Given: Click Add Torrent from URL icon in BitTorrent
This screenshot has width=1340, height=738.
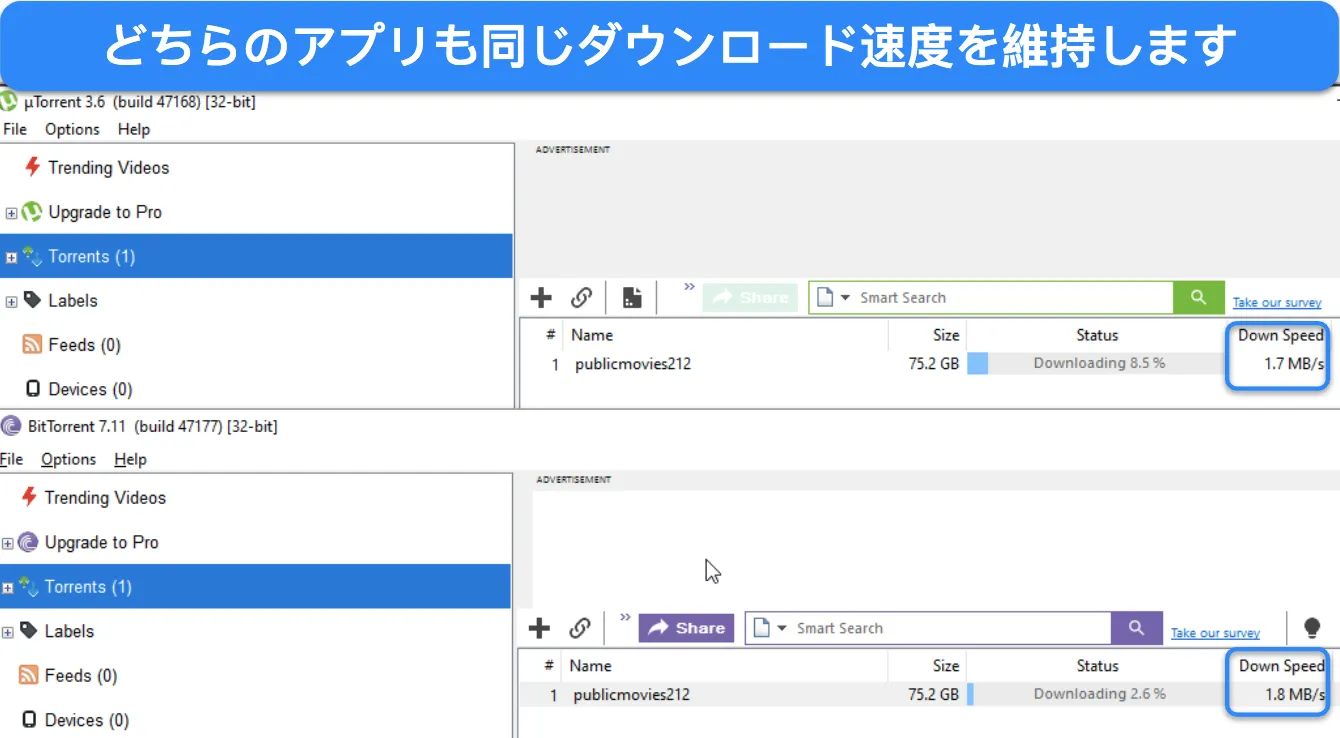Looking at the screenshot, I should (x=579, y=628).
